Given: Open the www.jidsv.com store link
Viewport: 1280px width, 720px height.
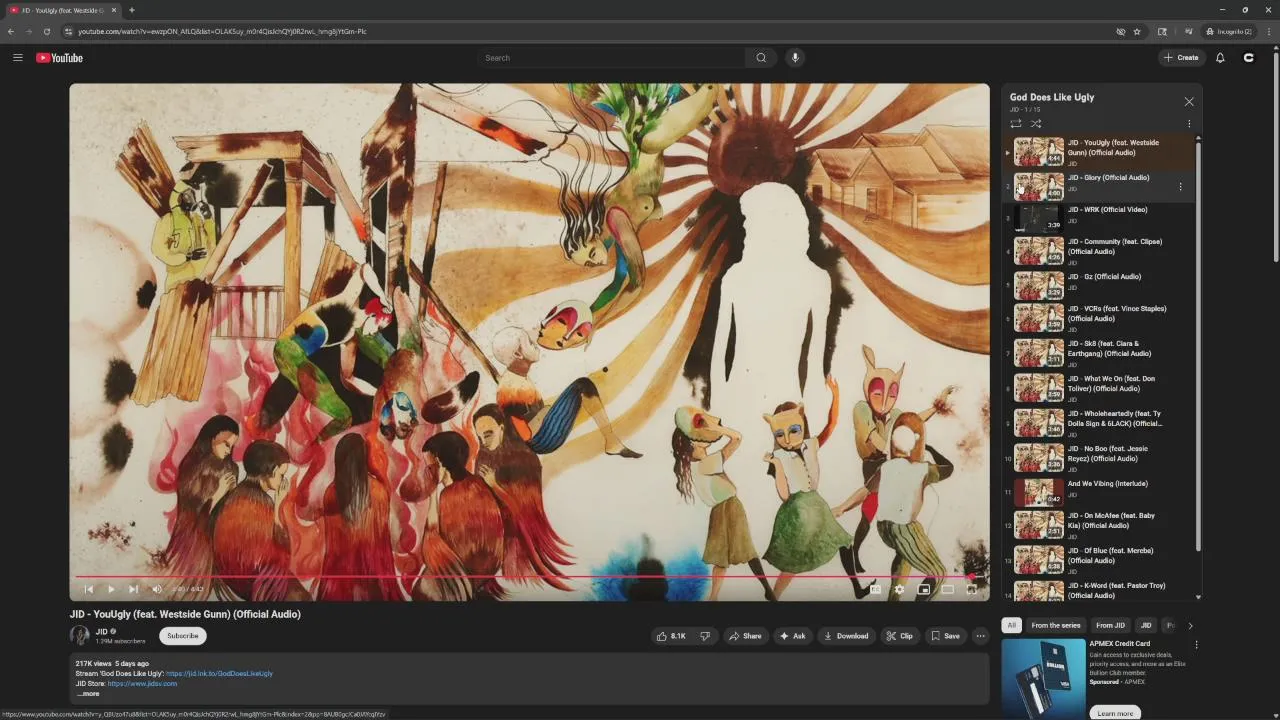Looking at the screenshot, I should [142, 684].
